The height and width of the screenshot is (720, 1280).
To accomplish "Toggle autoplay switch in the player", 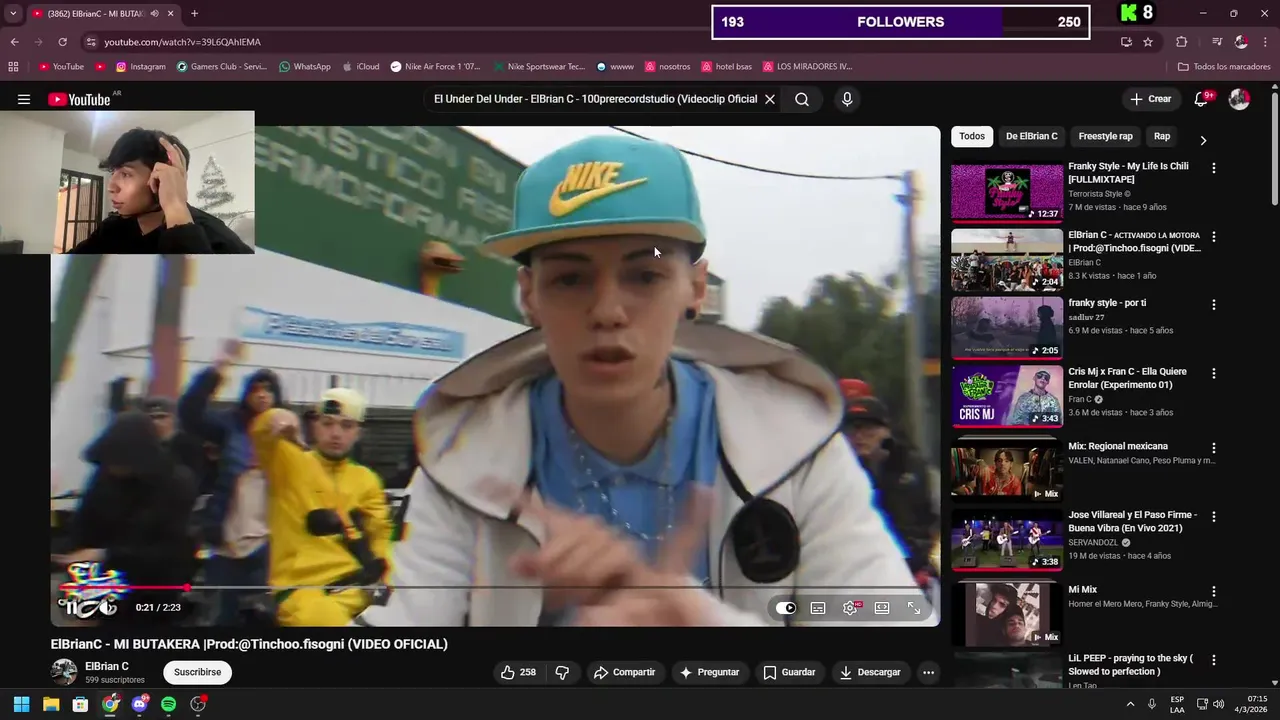I will pyautogui.click(x=786, y=608).
